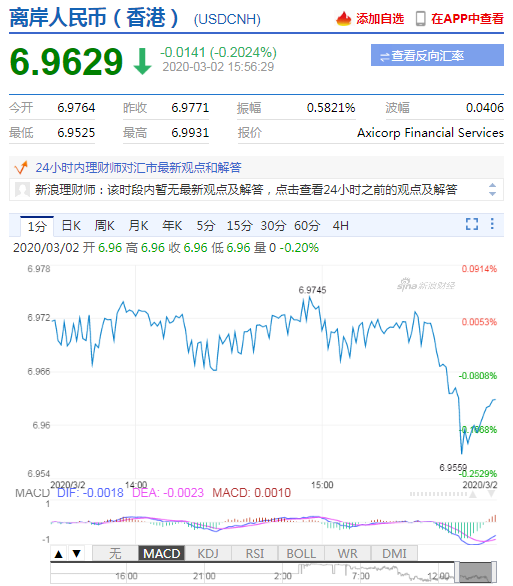Click the Axicorp Financial Services quote provider

click(x=430, y=133)
